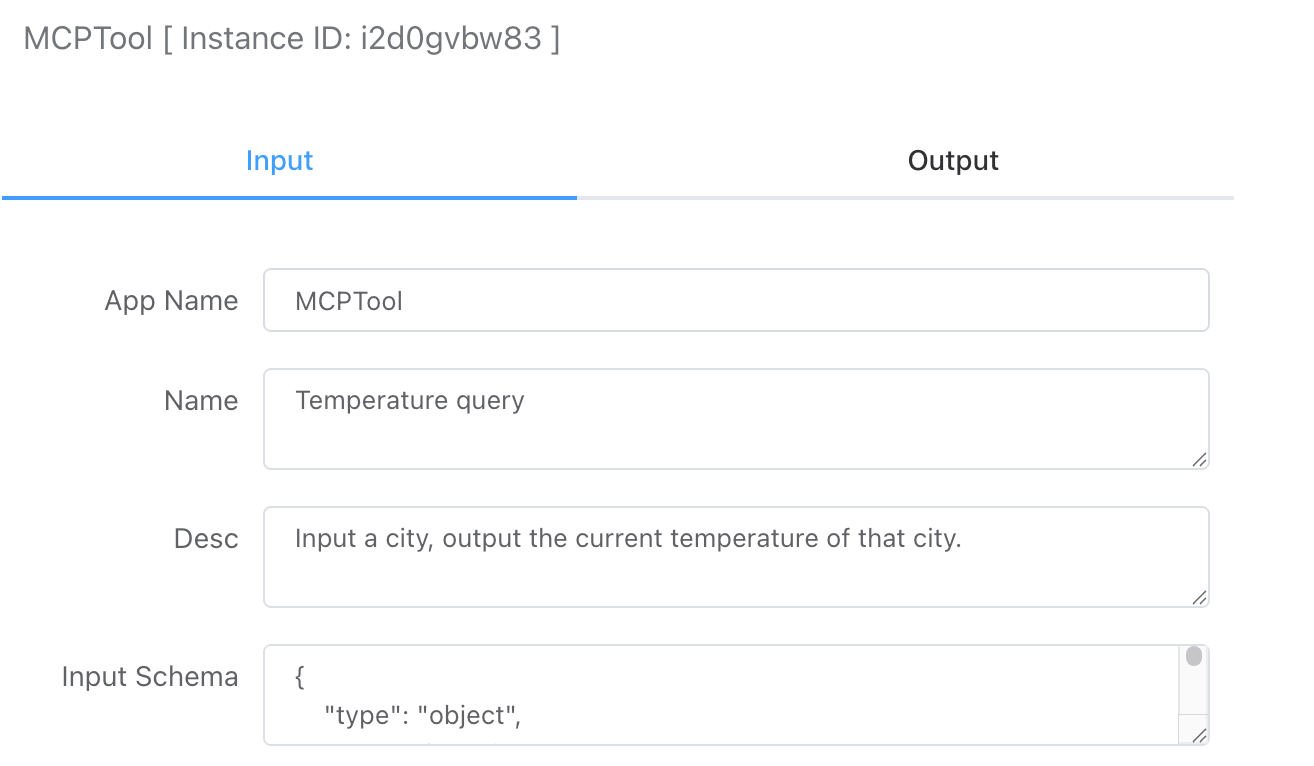This screenshot has width=1314, height=766.
Task: Click the Desc field label
Action: 206,539
